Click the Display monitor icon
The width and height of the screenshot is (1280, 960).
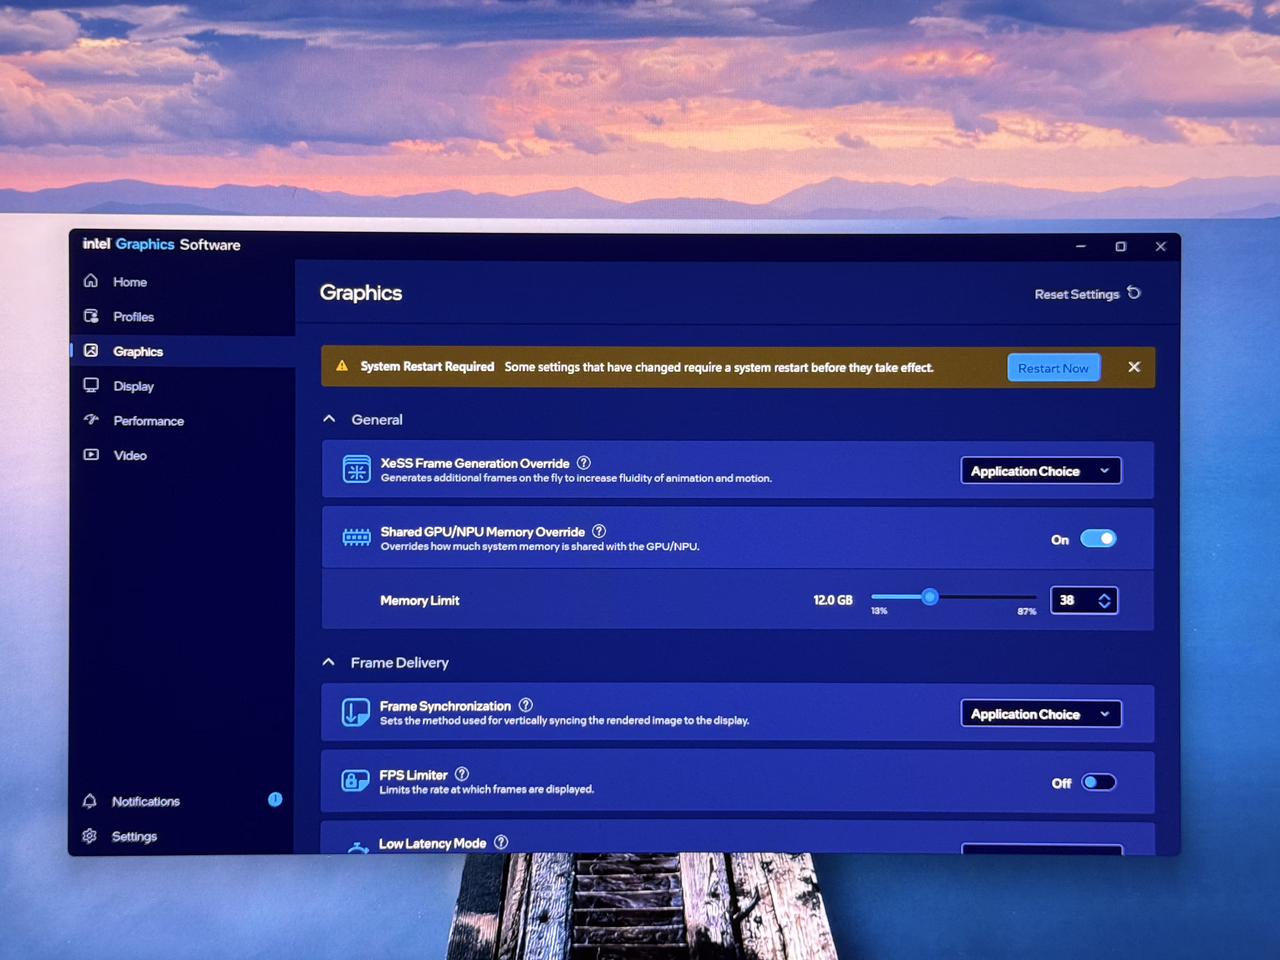(91, 385)
